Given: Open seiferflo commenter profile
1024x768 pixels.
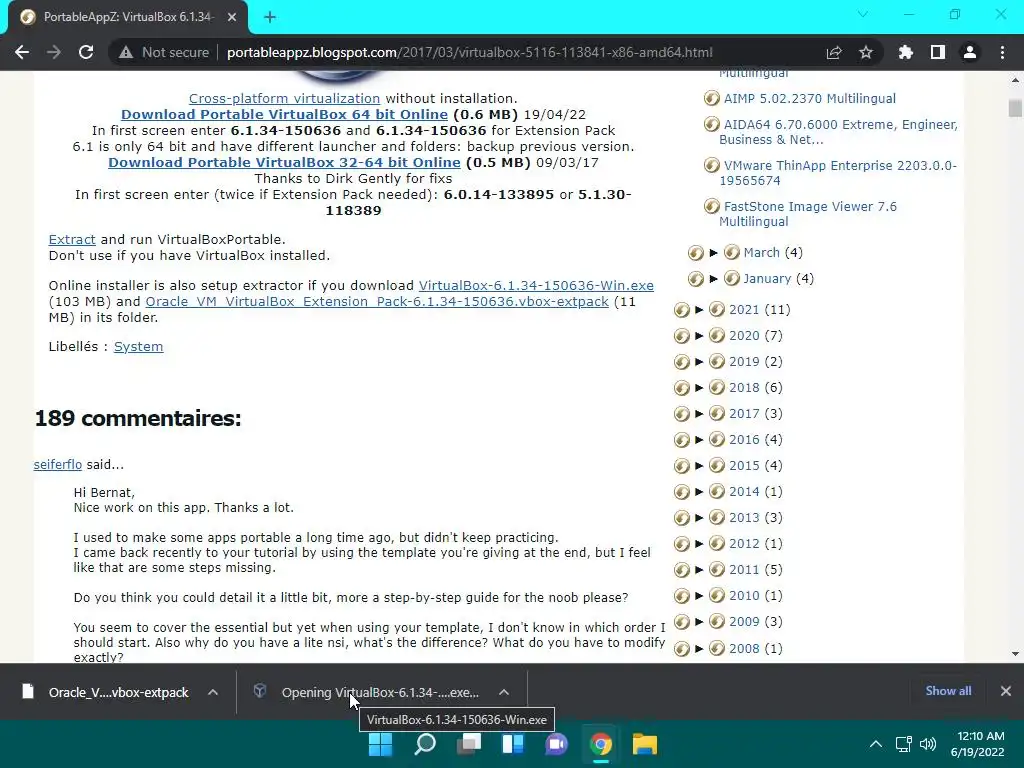Looking at the screenshot, I should [x=57, y=465].
